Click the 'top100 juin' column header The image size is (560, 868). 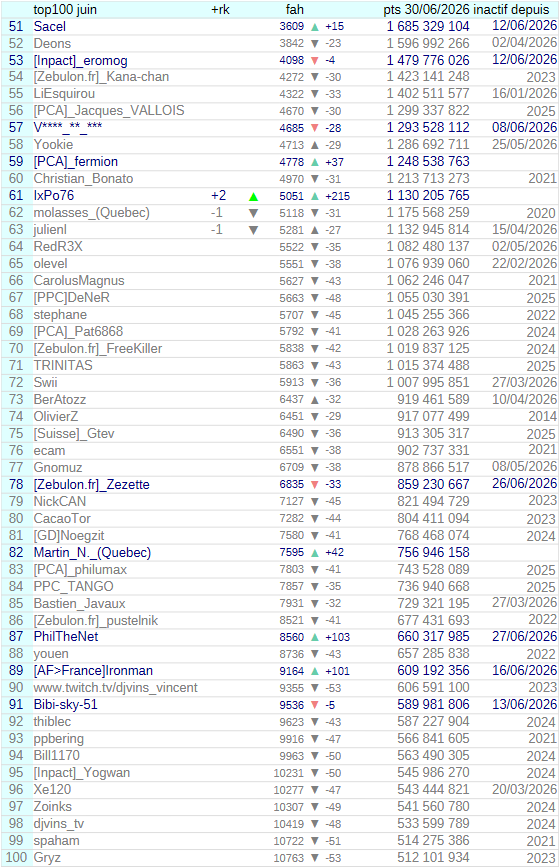pyautogui.click(x=65, y=9)
